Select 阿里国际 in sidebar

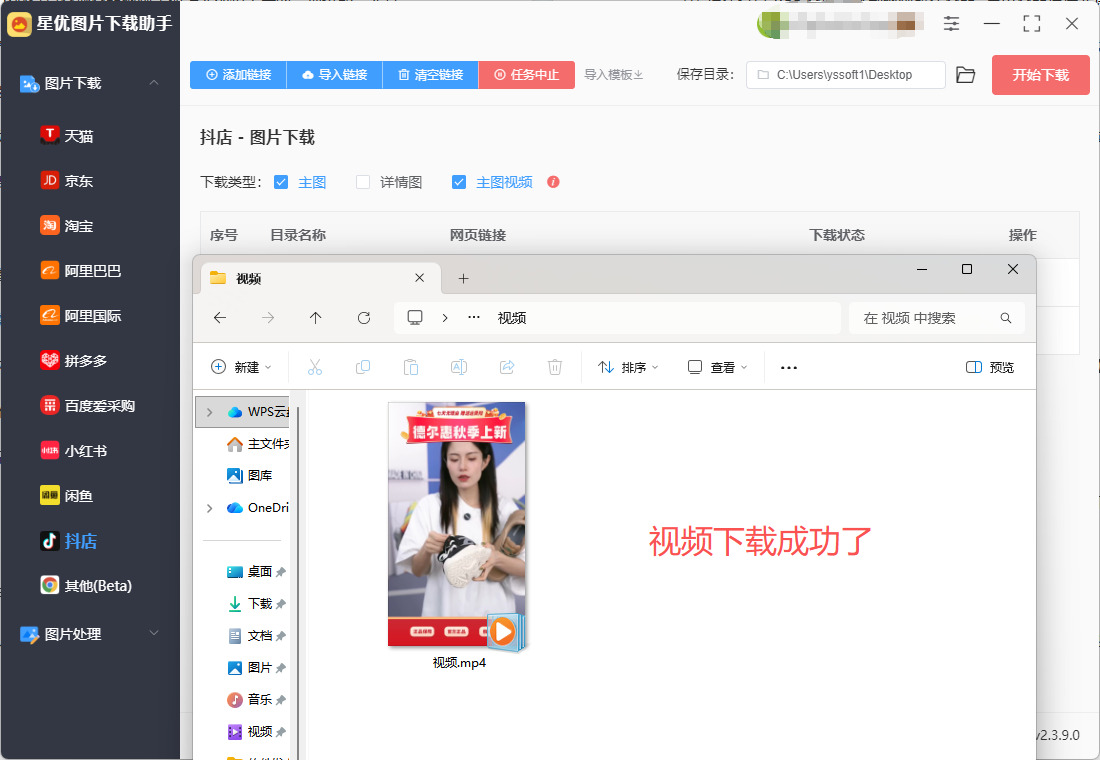[81, 315]
